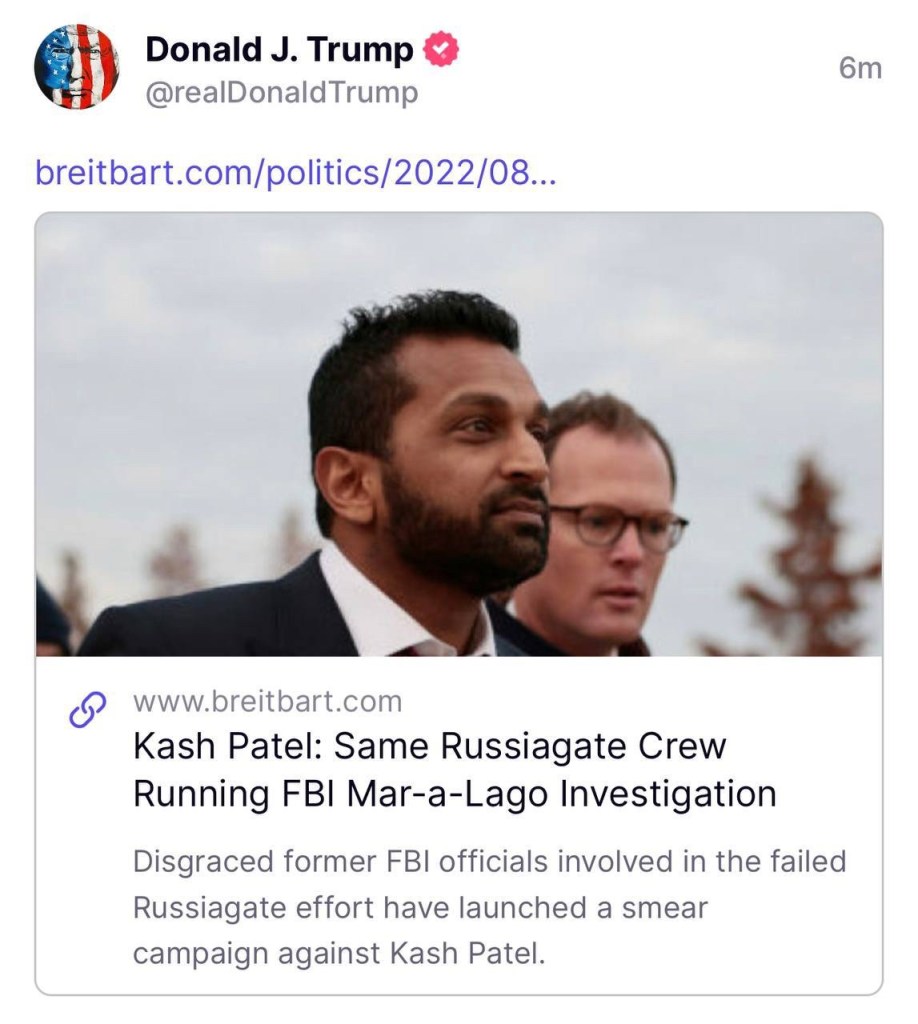Screen dimensions: 918x1024
Task: Open the "Kash Patel: Same Russiagate Crew" headline line
Action: point(430,746)
